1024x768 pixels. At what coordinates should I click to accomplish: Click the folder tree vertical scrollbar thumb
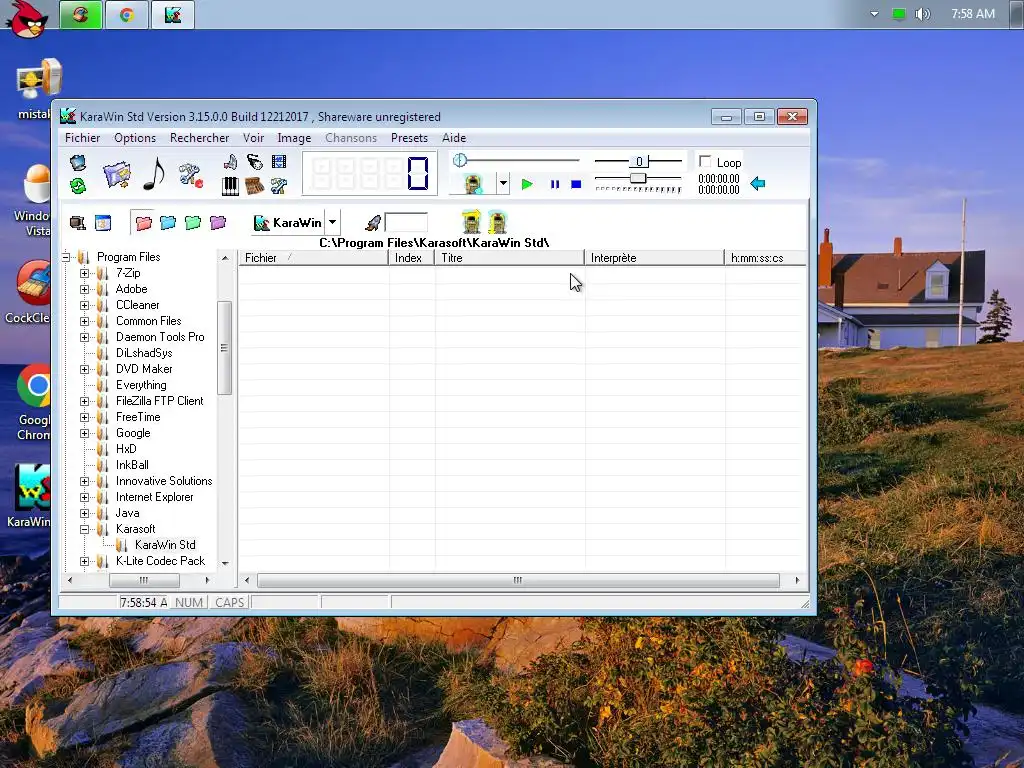tap(225, 348)
